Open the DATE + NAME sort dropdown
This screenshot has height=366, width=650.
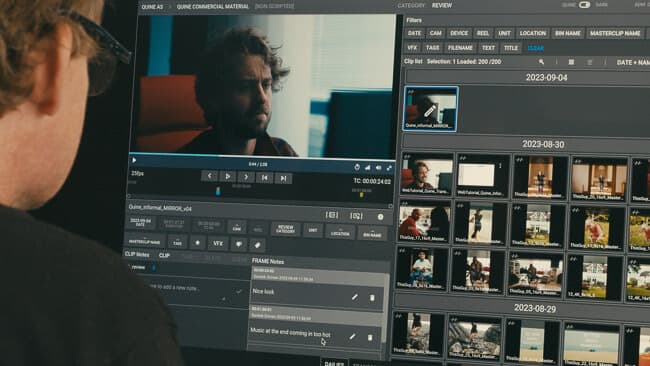633,63
